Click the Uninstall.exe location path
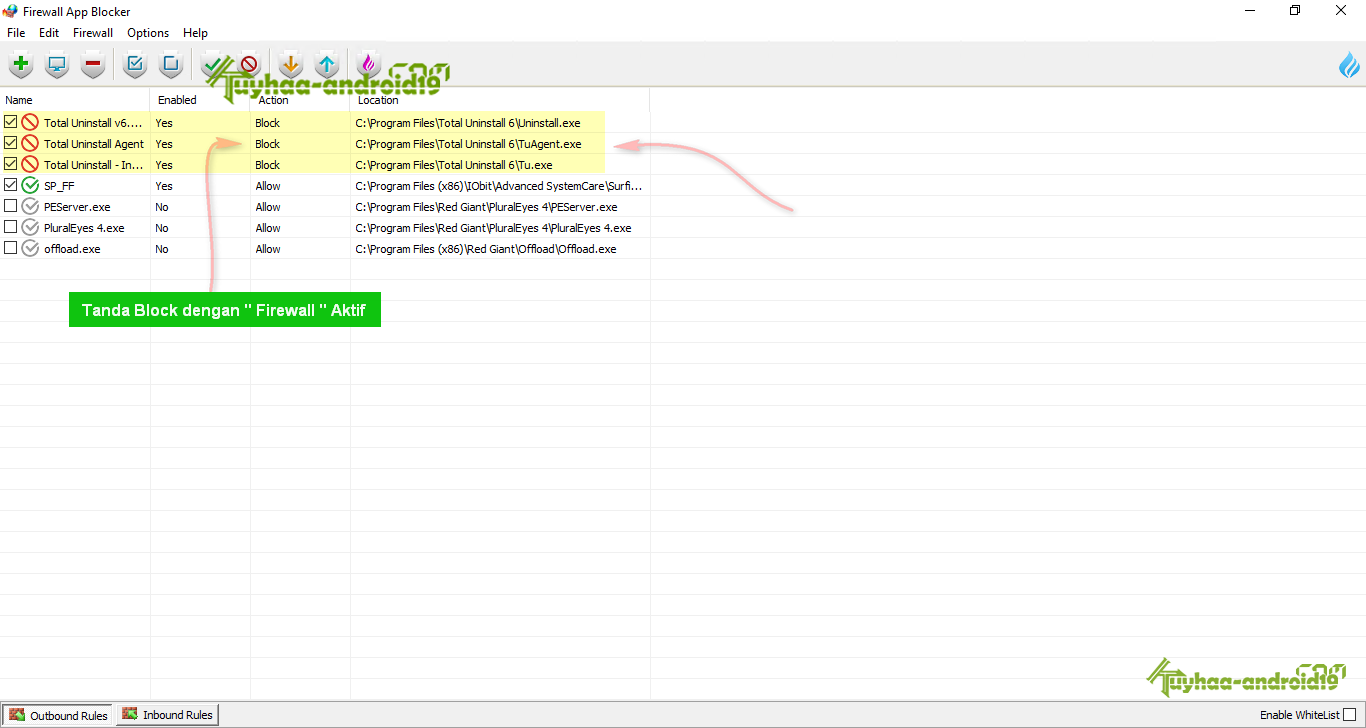Viewport: 1366px width, 728px height. 467,123
